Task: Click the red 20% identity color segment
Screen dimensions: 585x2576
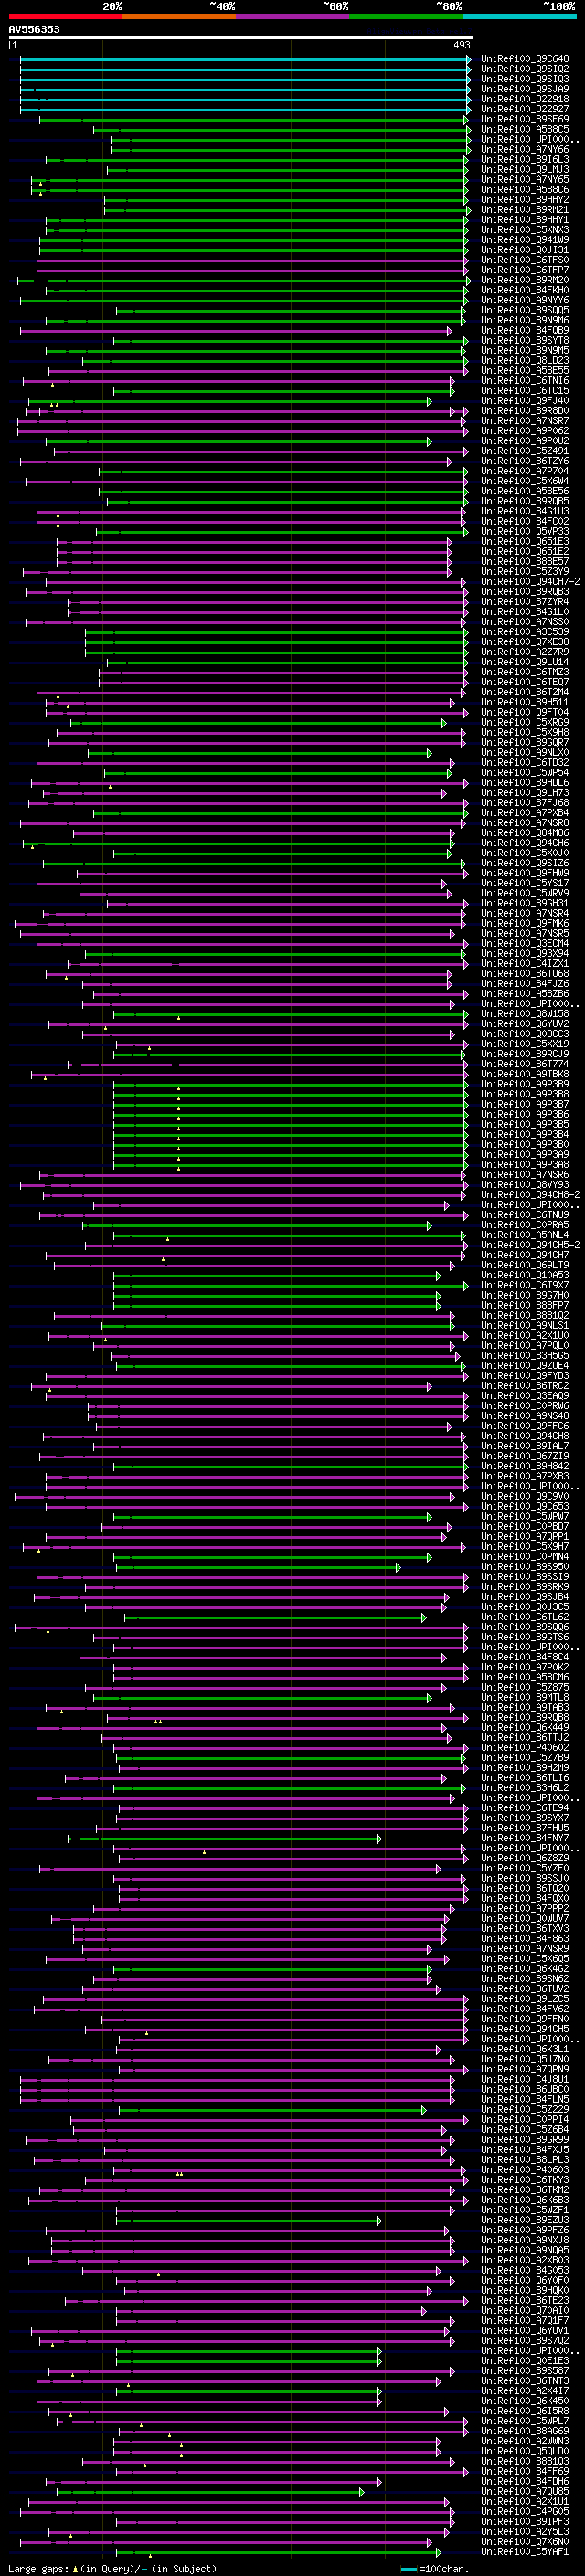Action: coord(65,16)
